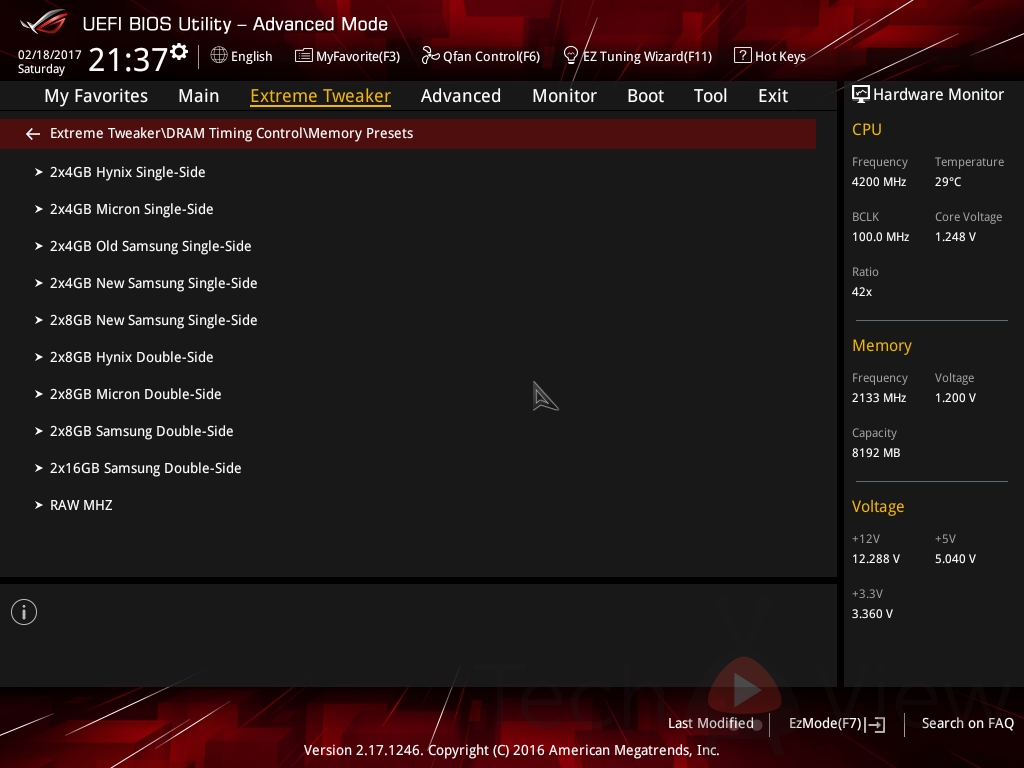Image resolution: width=1024 pixels, height=768 pixels.
Task: Show Hot Keys help
Action: tap(780, 57)
